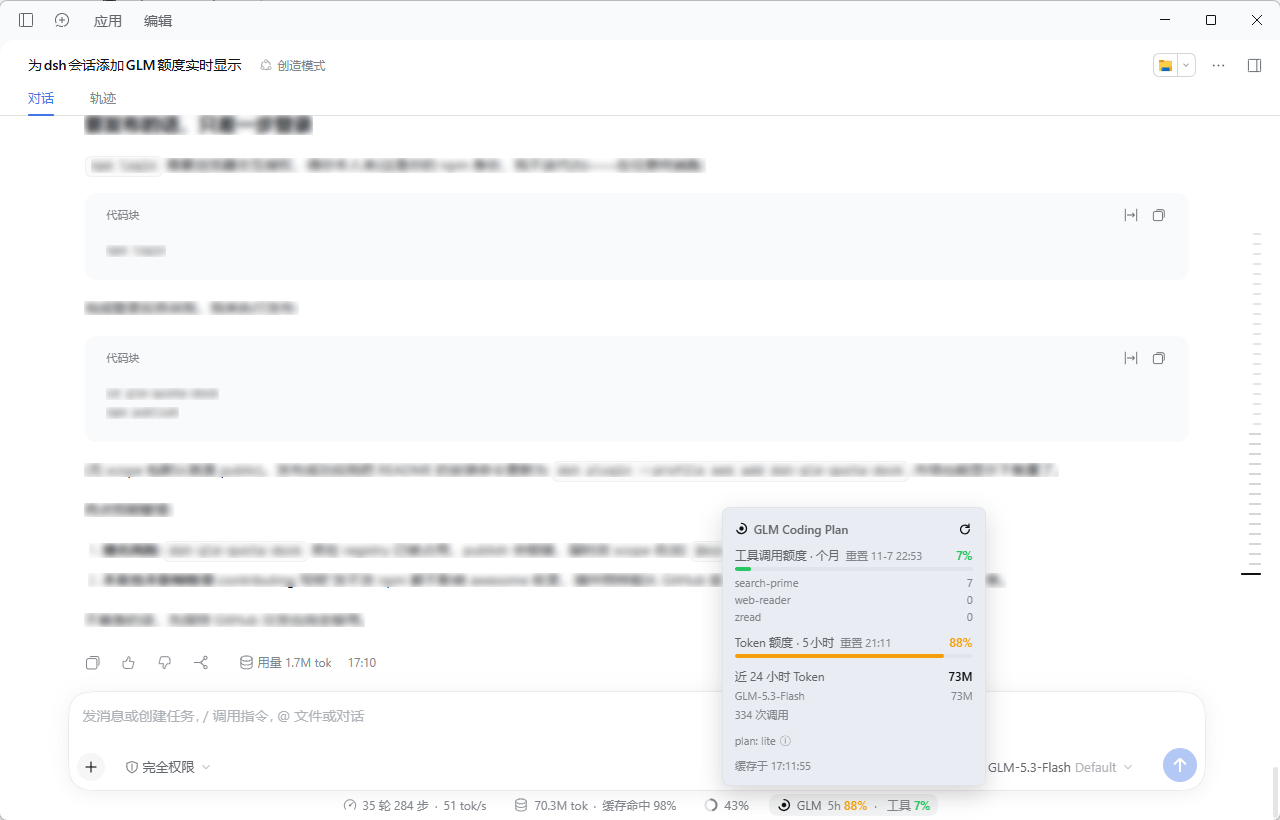Open the 完全权限 permissions dropdown
1280x820 pixels.
pos(168,767)
